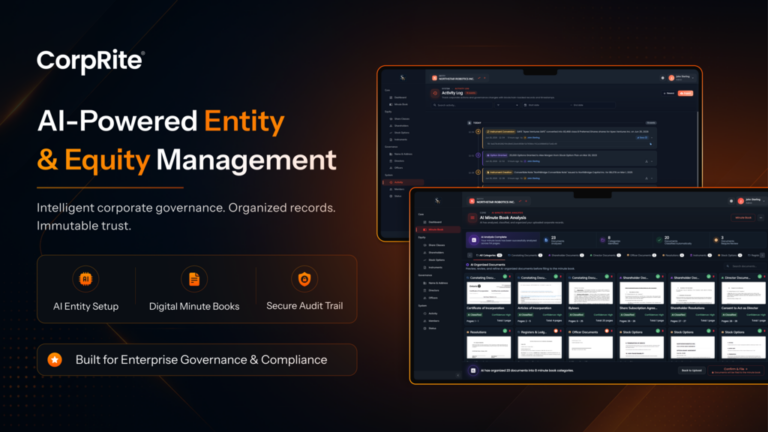
Task: Expand the Instrument Creation activity entry
Action: (652, 178)
